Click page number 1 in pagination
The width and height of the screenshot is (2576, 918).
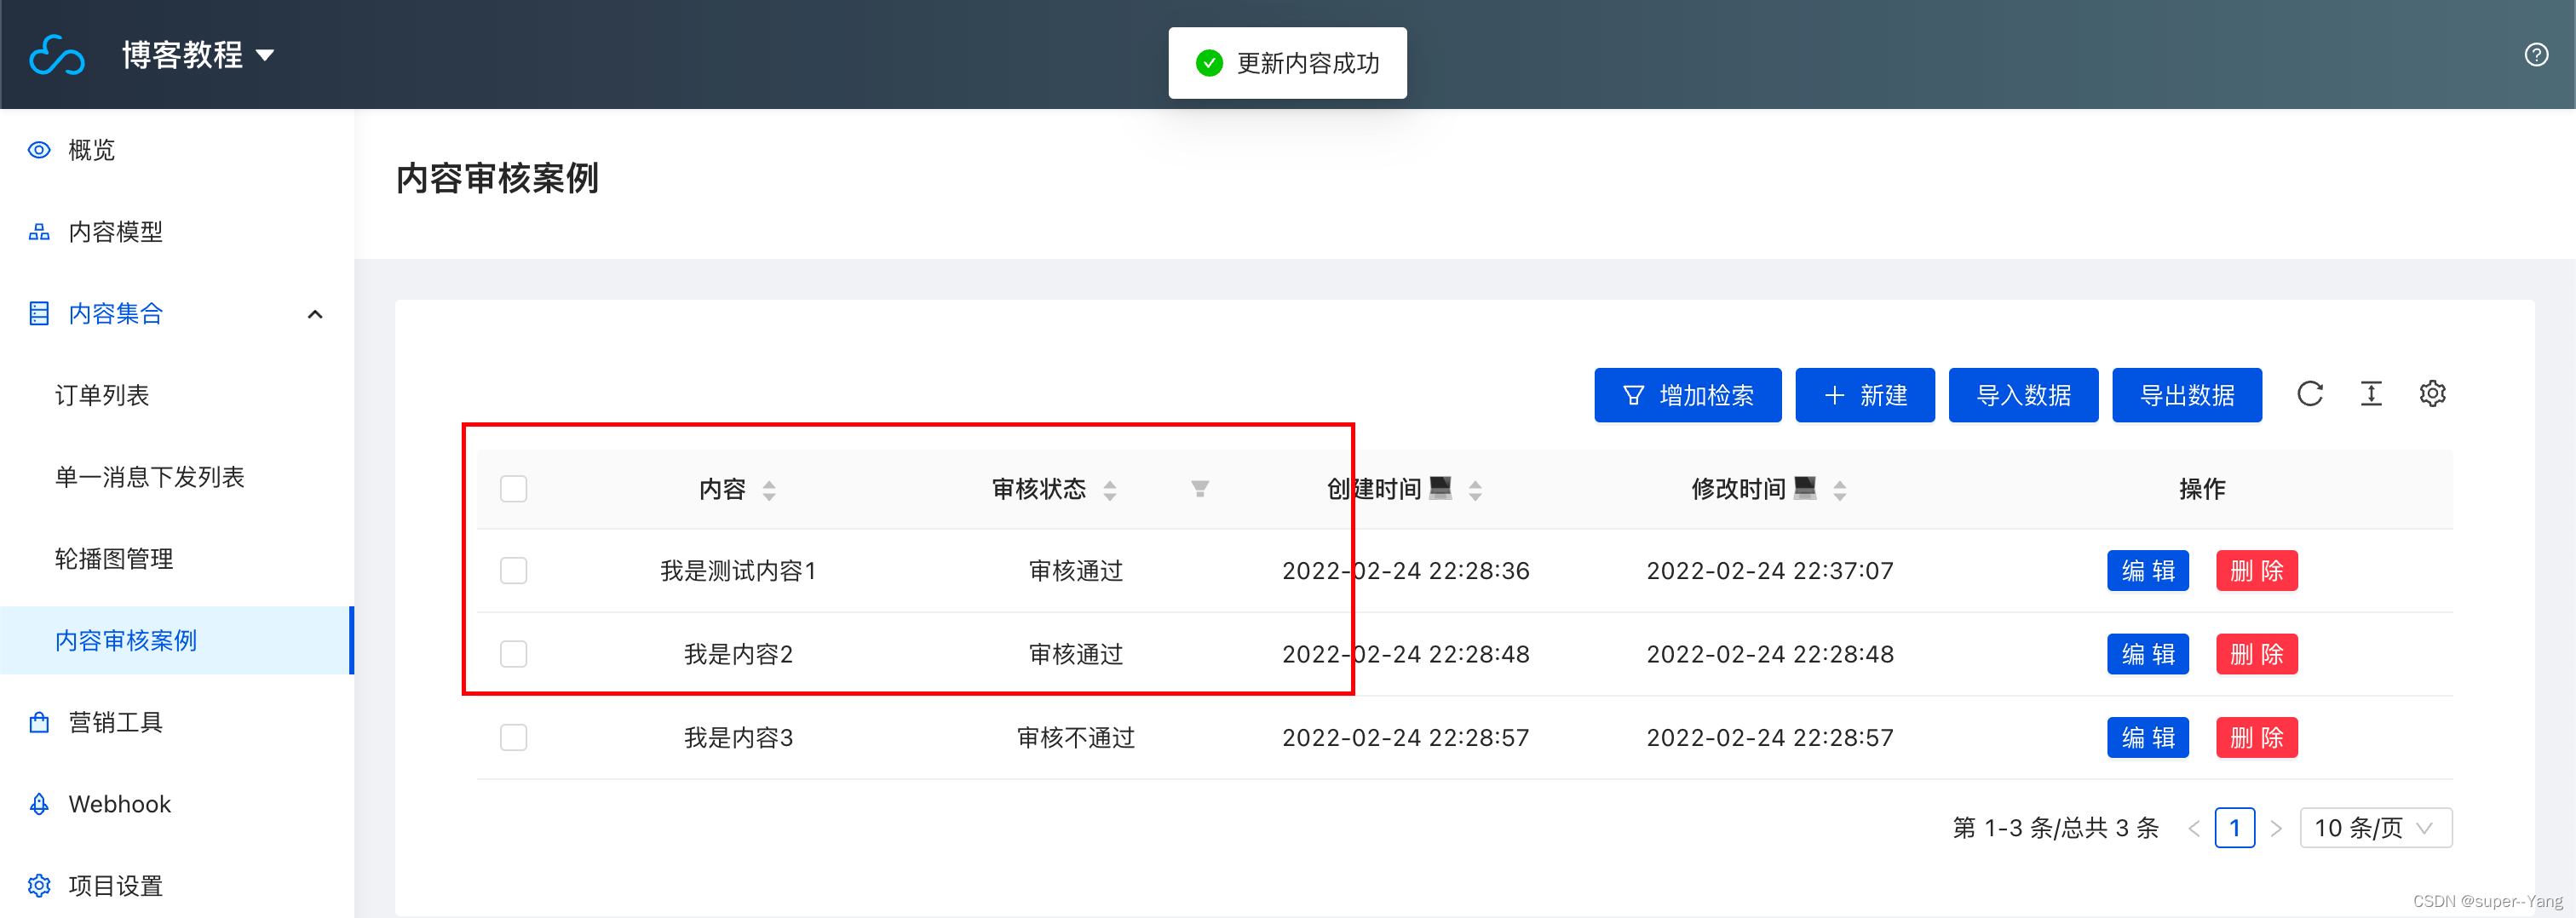click(2234, 828)
